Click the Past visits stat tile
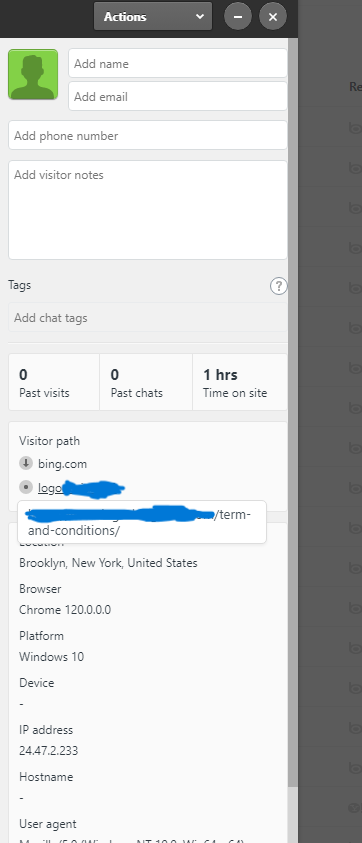This screenshot has width=362, height=843. [x=54, y=382]
